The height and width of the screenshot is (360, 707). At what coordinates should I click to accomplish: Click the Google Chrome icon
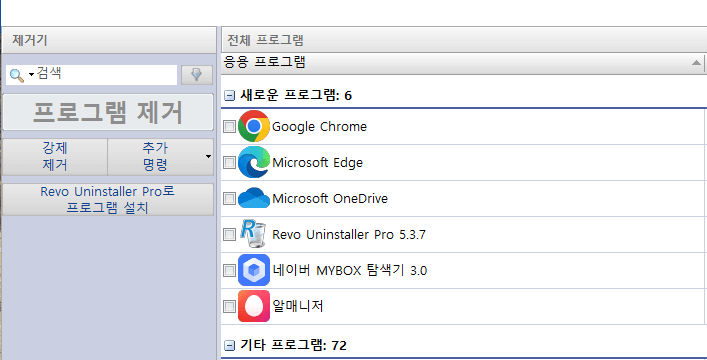(254, 126)
